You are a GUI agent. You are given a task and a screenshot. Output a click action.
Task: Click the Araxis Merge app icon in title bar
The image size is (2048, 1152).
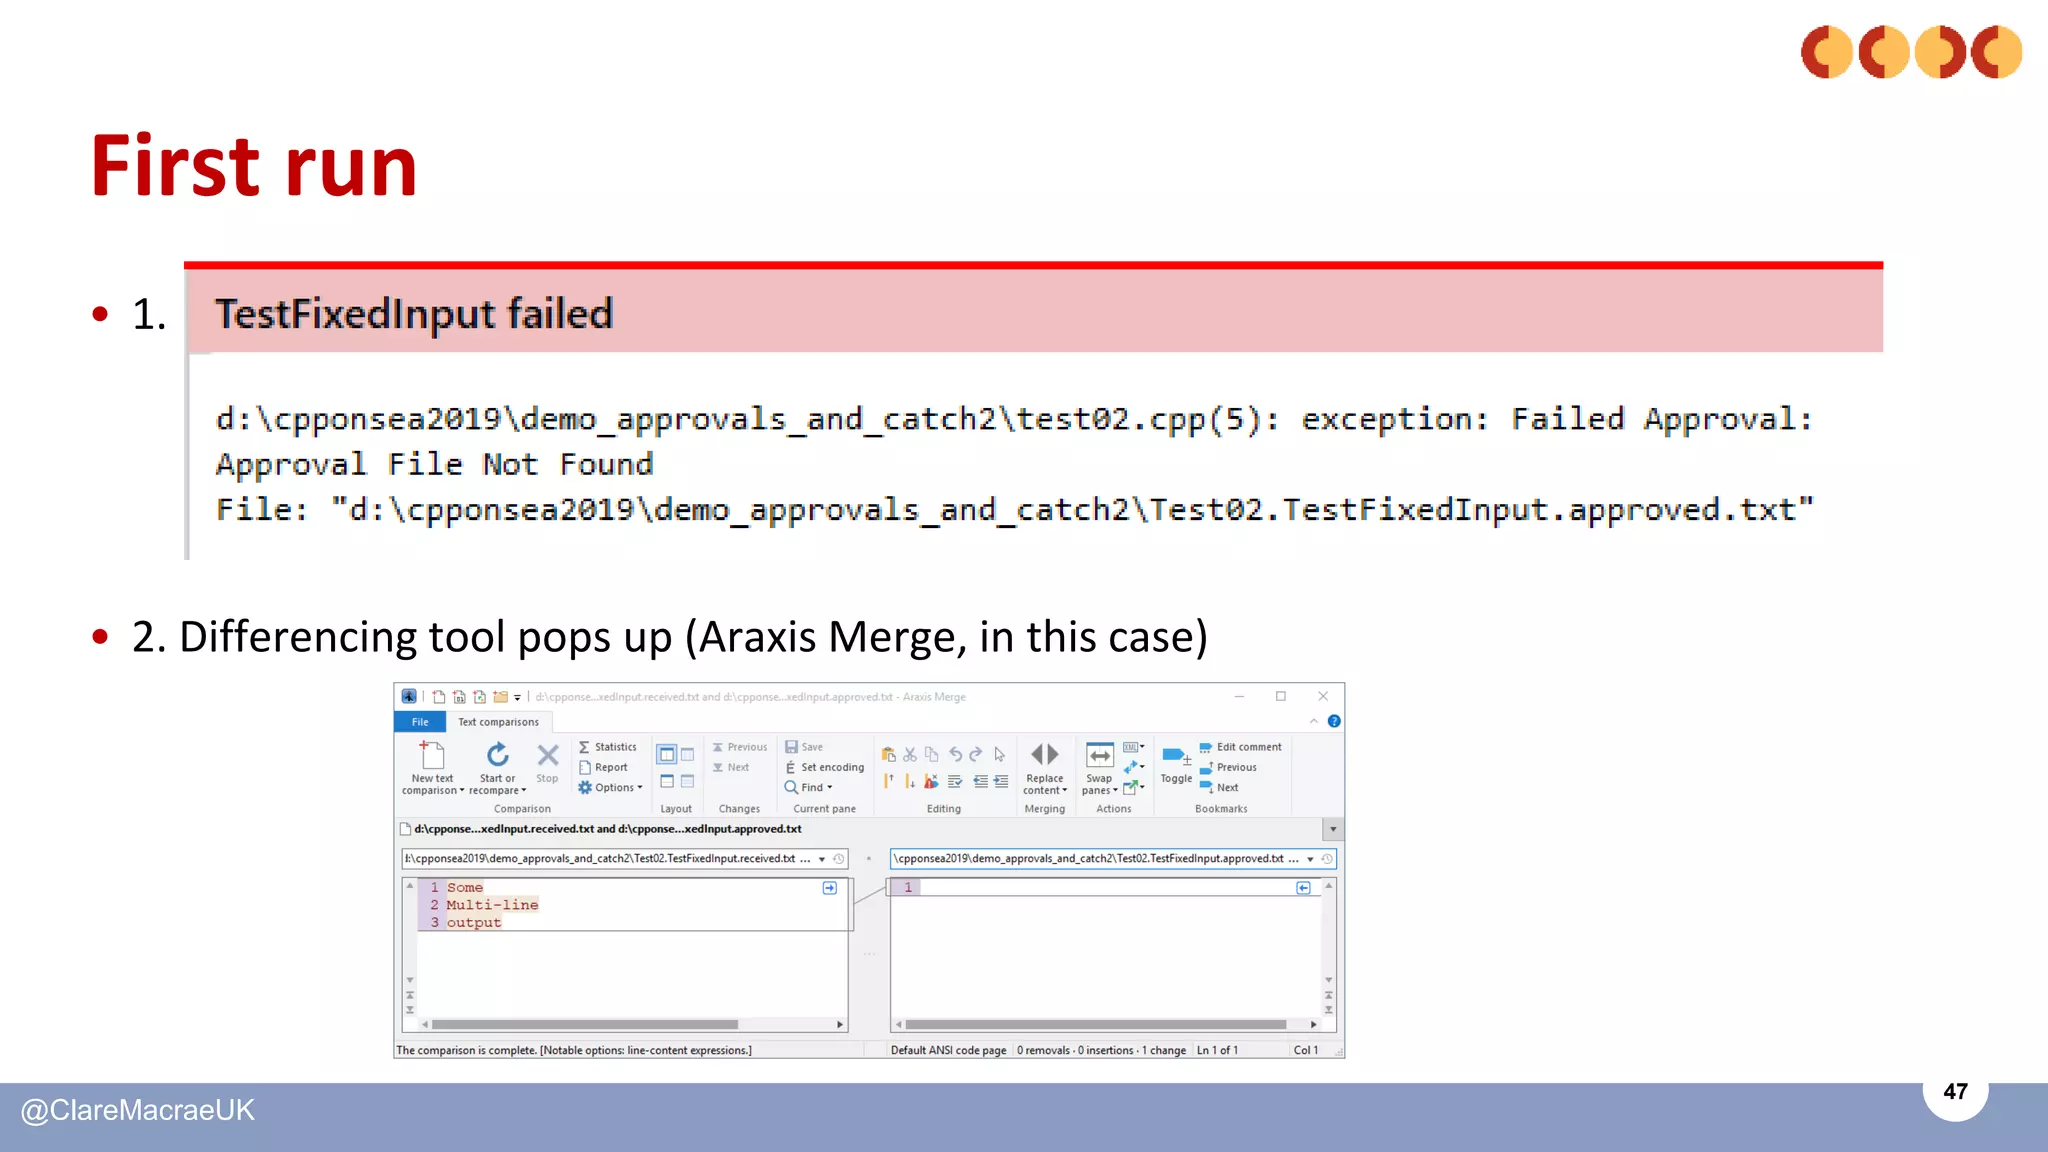point(408,696)
